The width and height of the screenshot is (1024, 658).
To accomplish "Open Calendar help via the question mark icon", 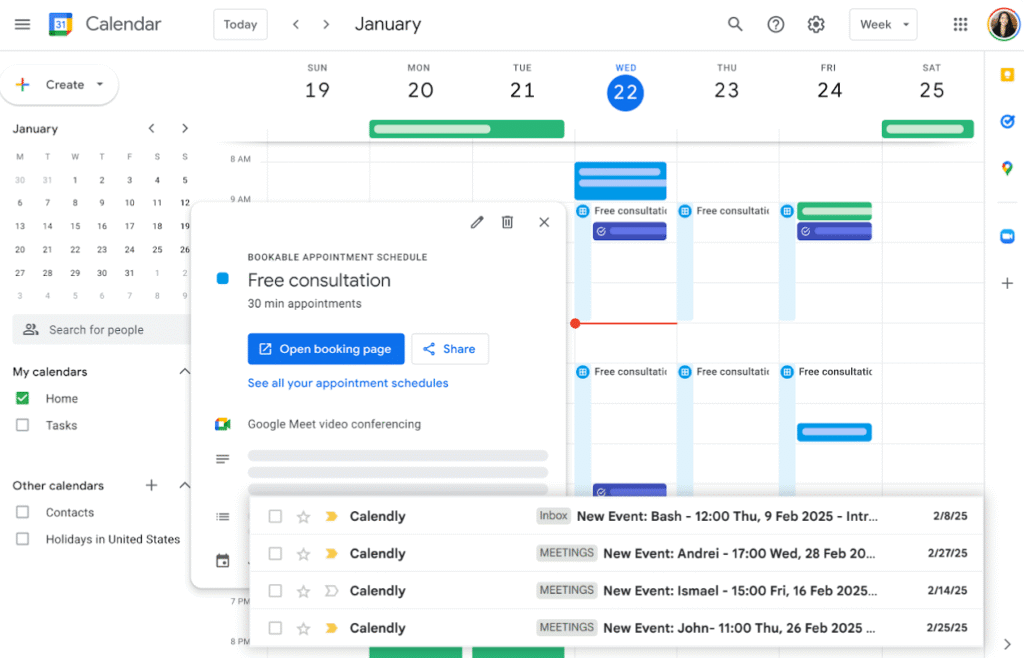I will (x=776, y=24).
